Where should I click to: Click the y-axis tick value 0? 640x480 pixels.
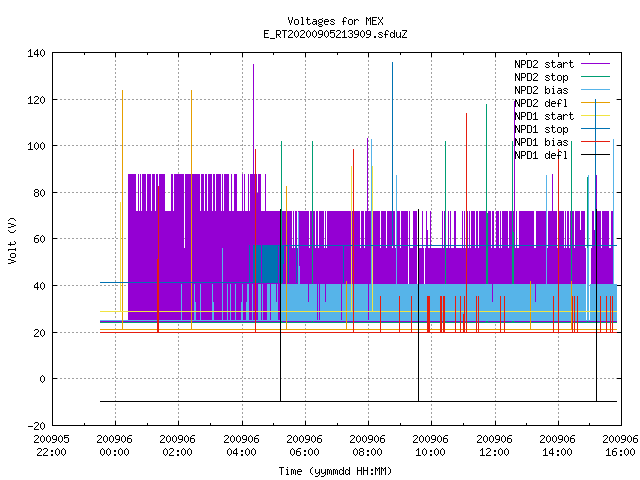coord(42,379)
